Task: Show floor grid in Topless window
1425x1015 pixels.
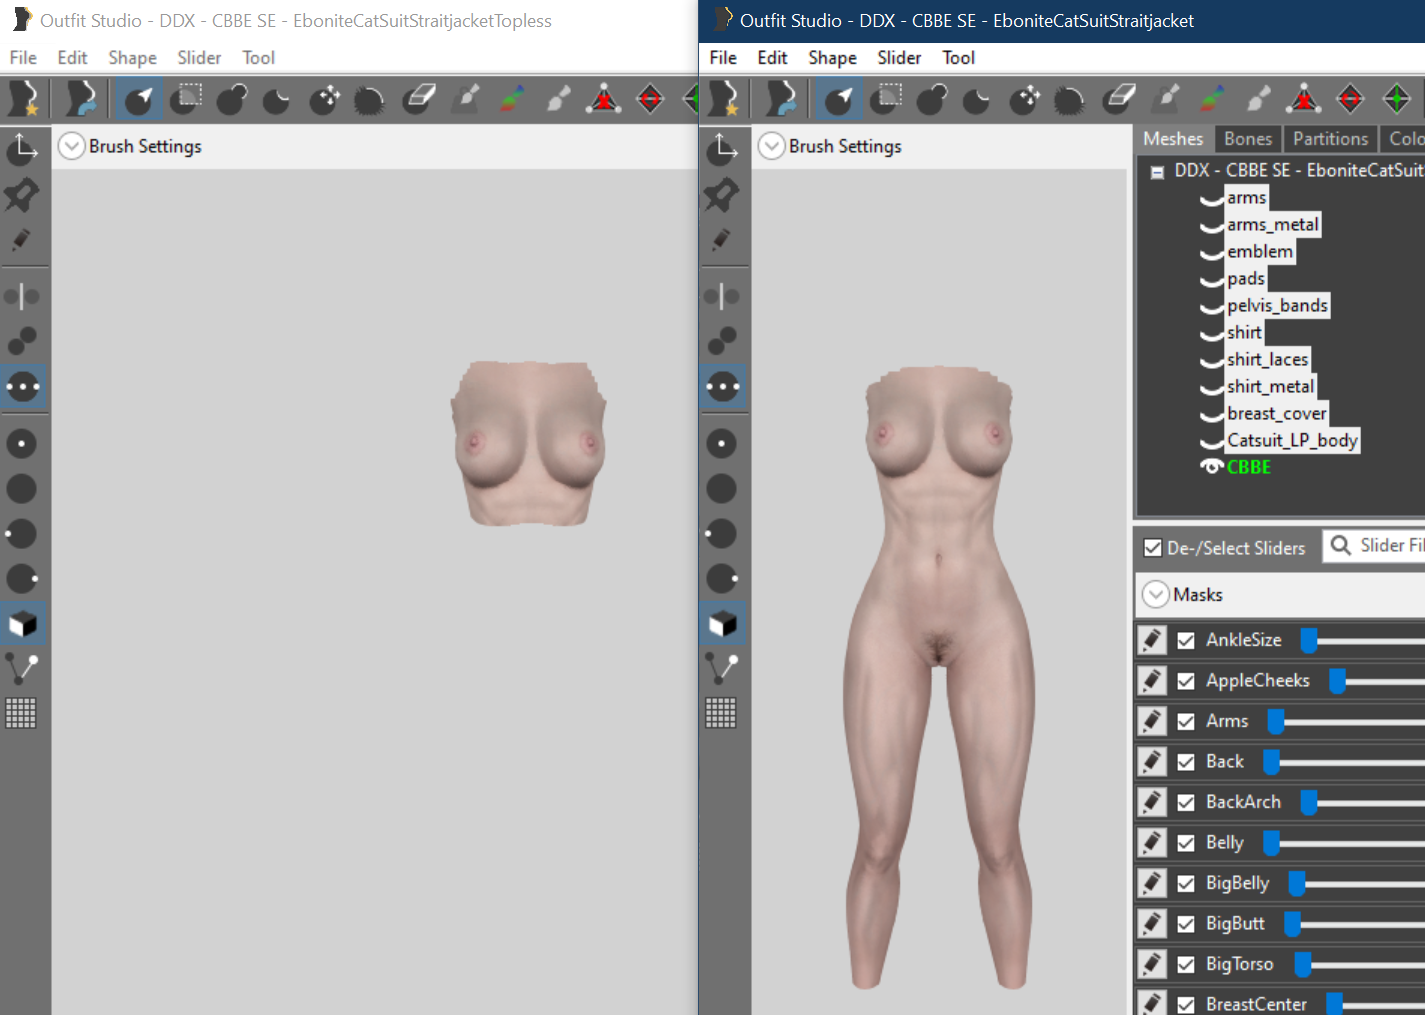Action: pyautogui.click(x=21, y=713)
